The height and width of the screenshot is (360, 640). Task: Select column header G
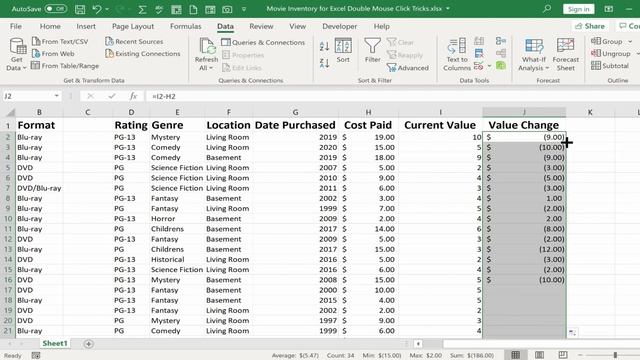[x=295, y=112]
